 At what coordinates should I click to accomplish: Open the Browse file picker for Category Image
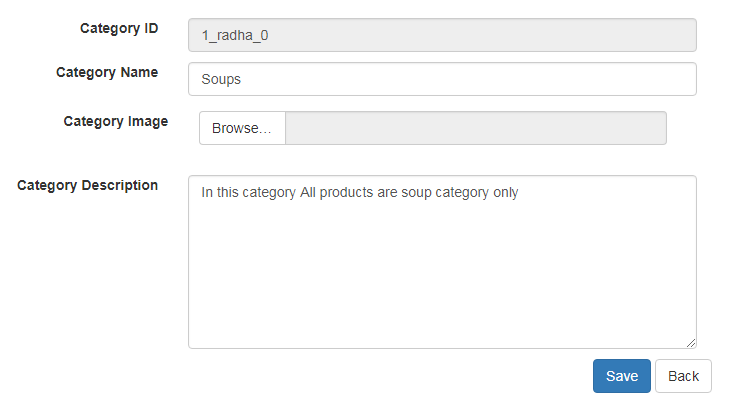click(x=242, y=128)
